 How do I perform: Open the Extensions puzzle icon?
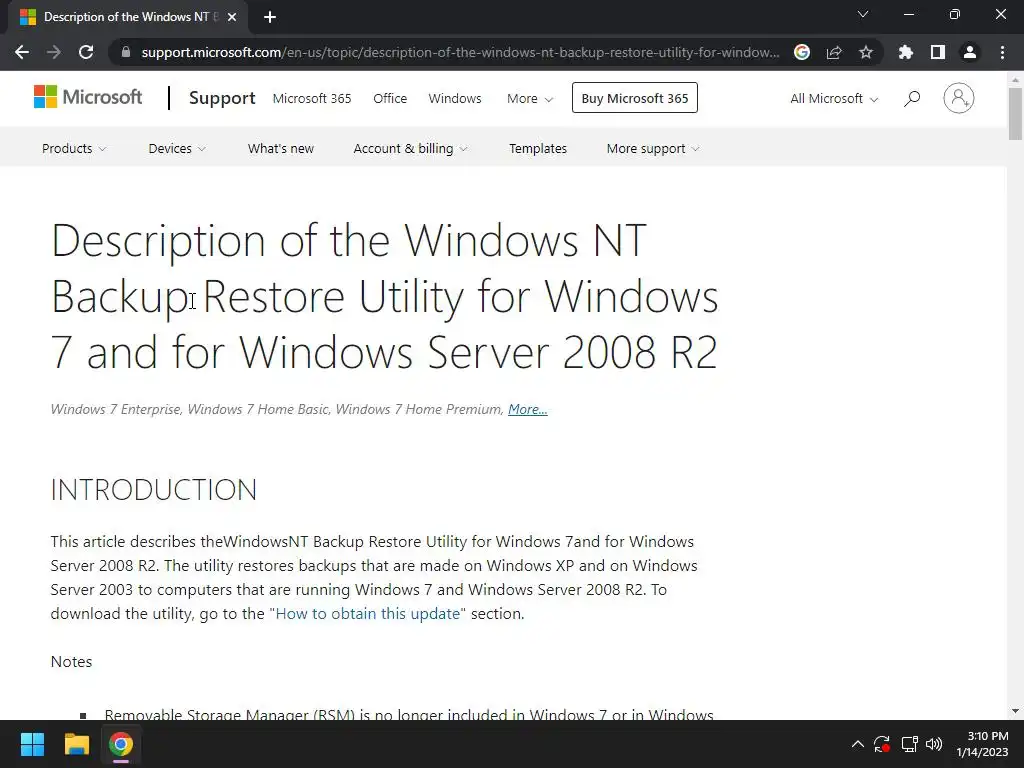[905, 52]
